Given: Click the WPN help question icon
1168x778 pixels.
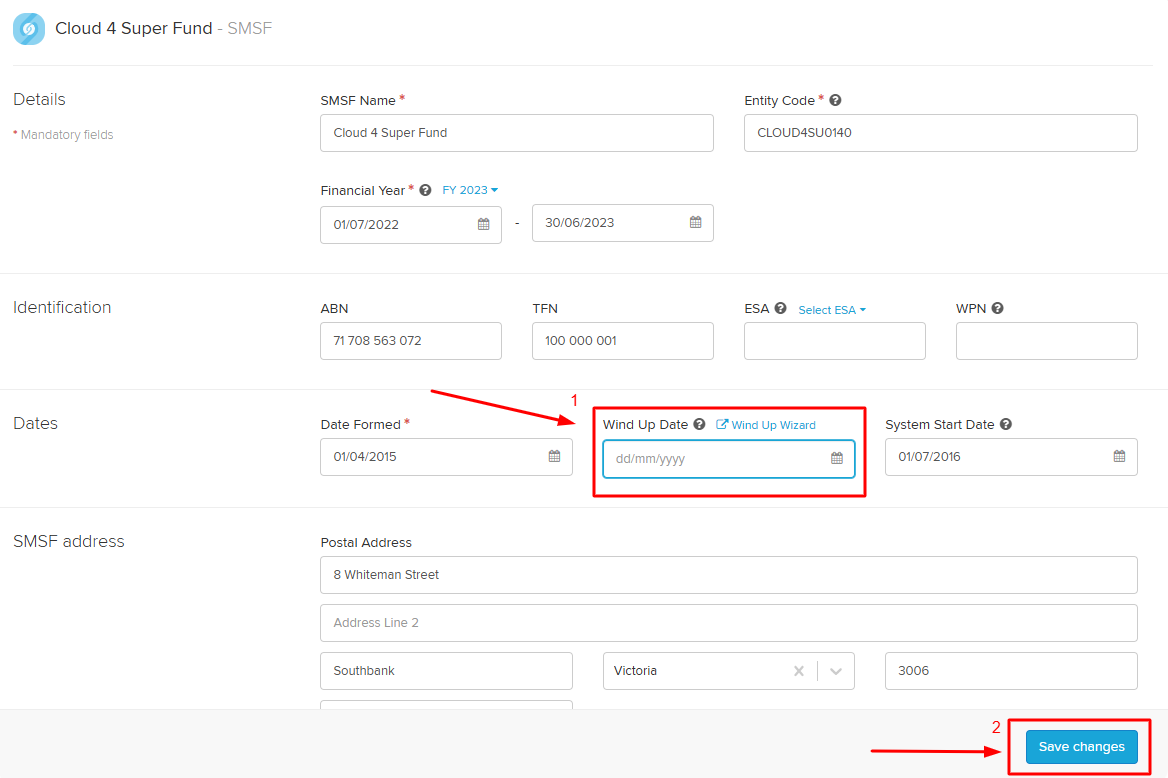Looking at the screenshot, I should coord(997,309).
